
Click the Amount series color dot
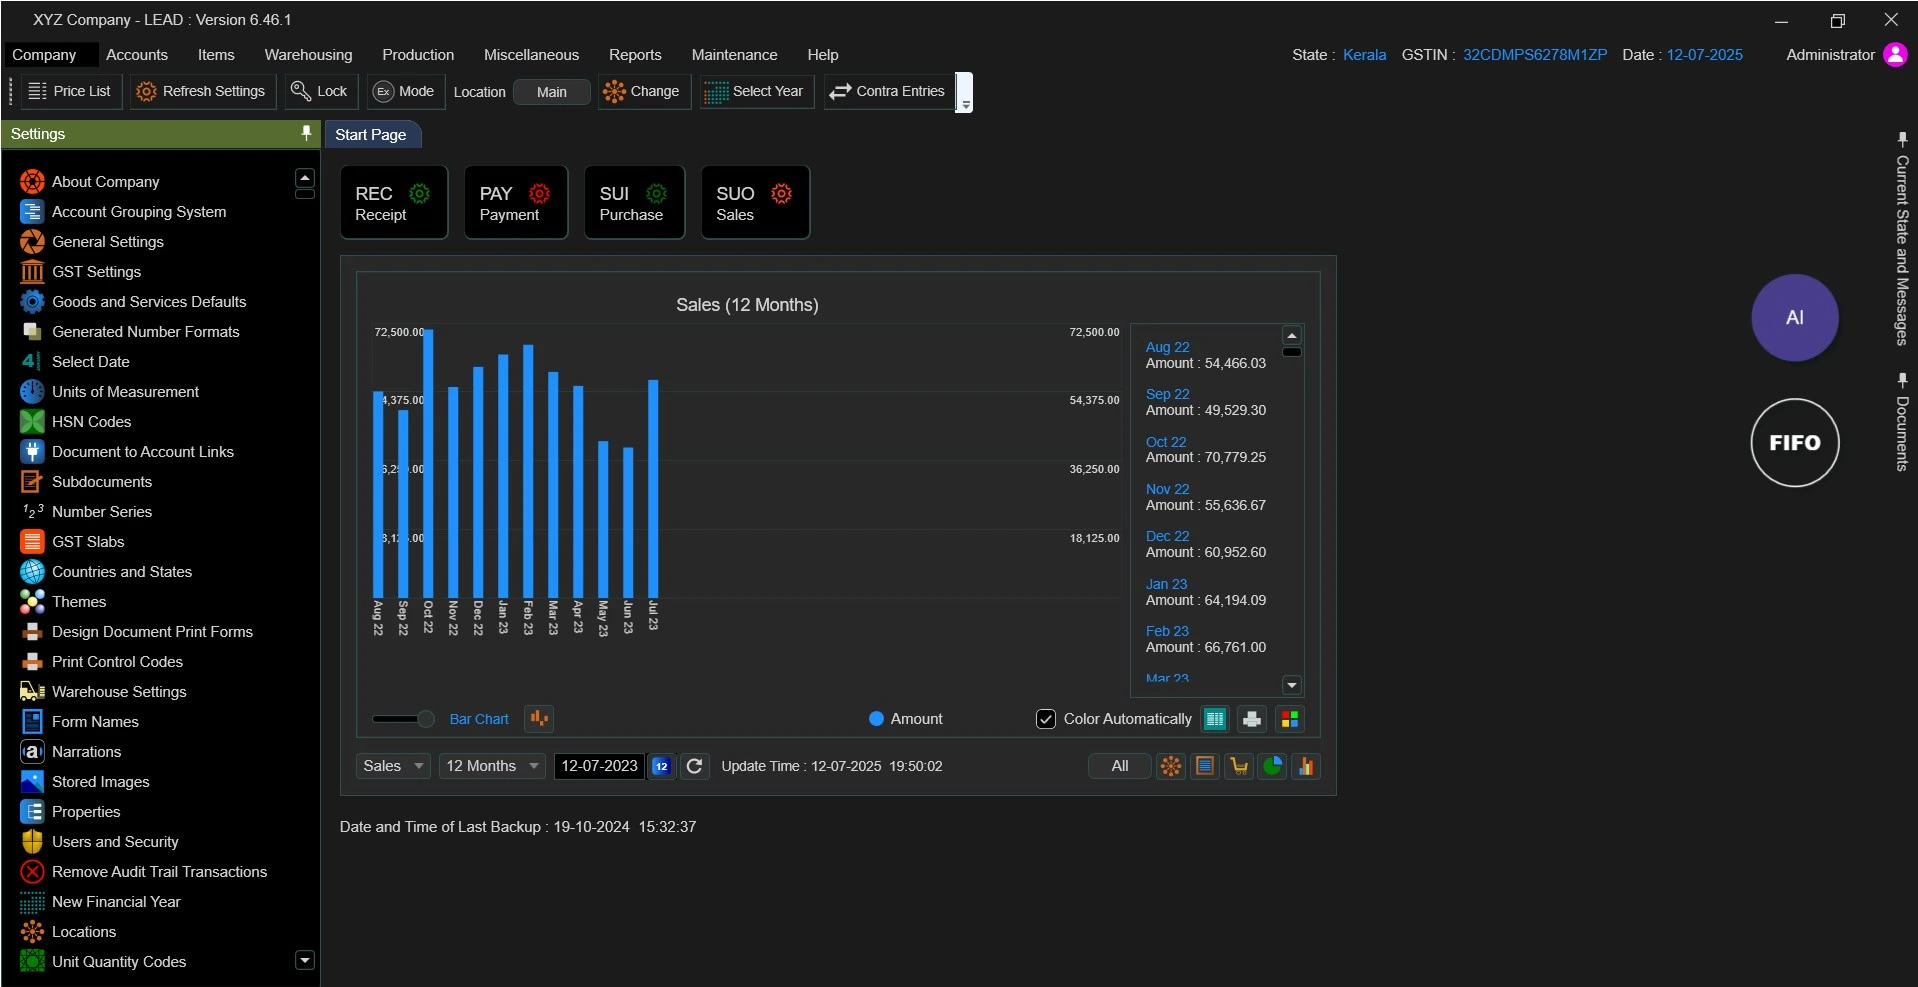[x=876, y=719]
